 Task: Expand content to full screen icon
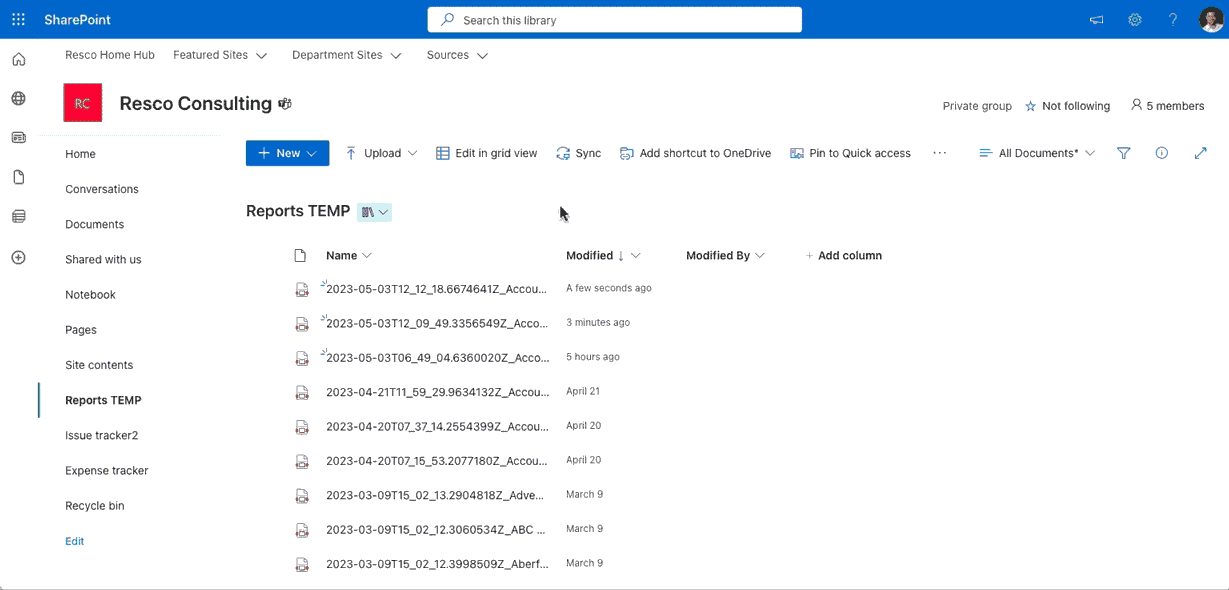tap(1201, 153)
